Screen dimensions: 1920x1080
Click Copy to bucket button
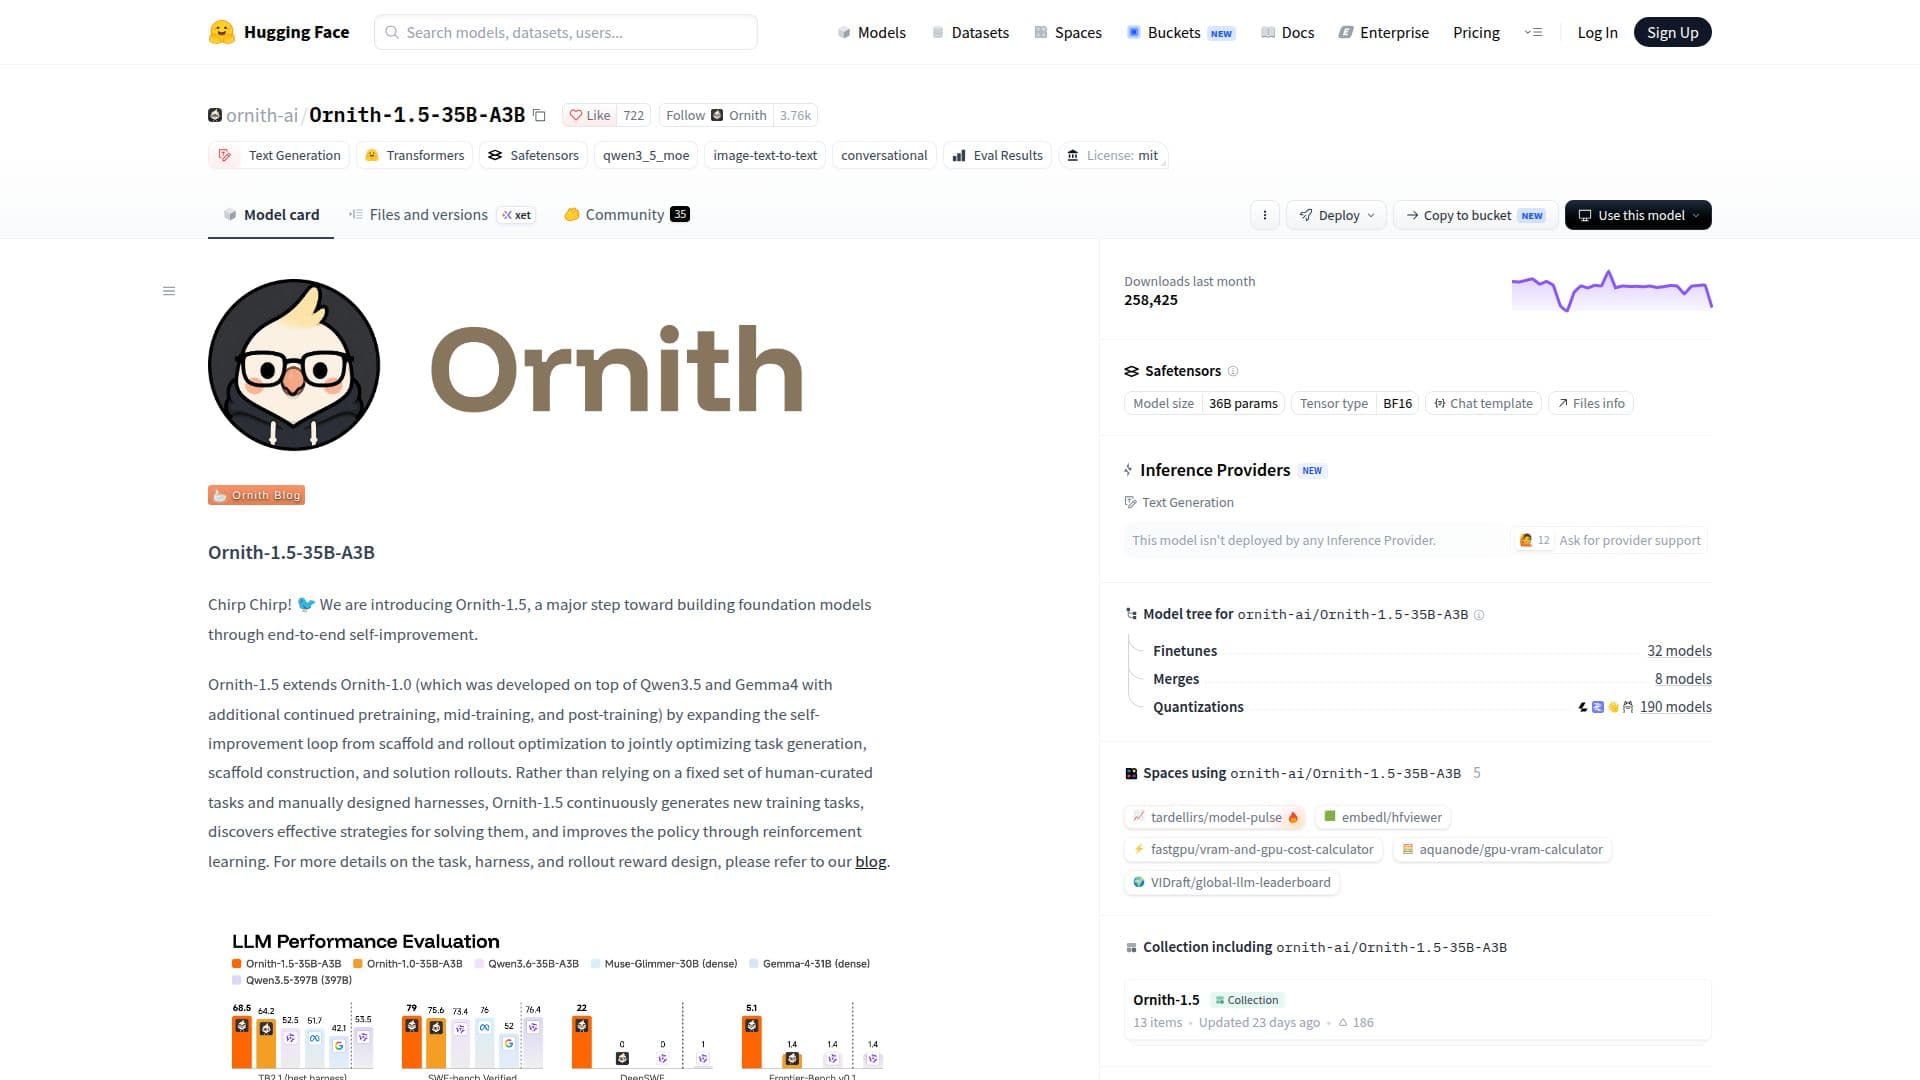(1475, 215)
